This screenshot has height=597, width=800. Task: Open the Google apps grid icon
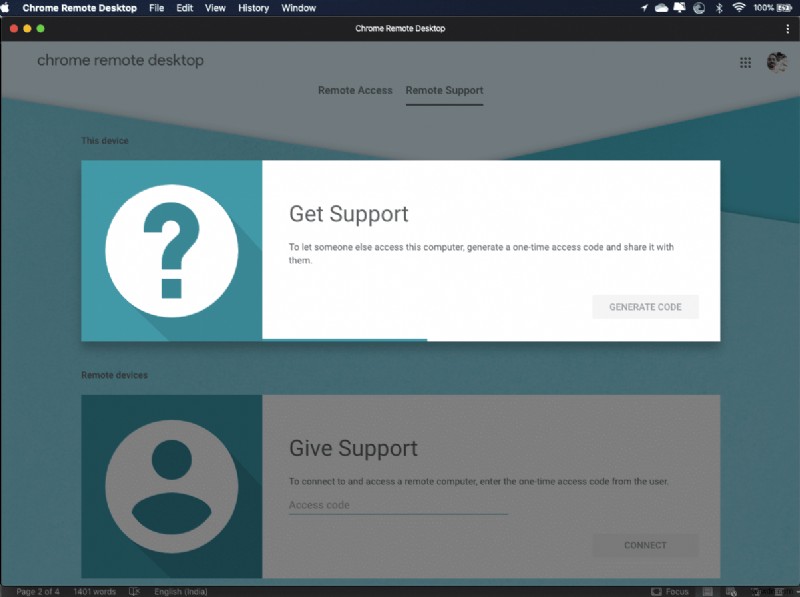(745, 62)
